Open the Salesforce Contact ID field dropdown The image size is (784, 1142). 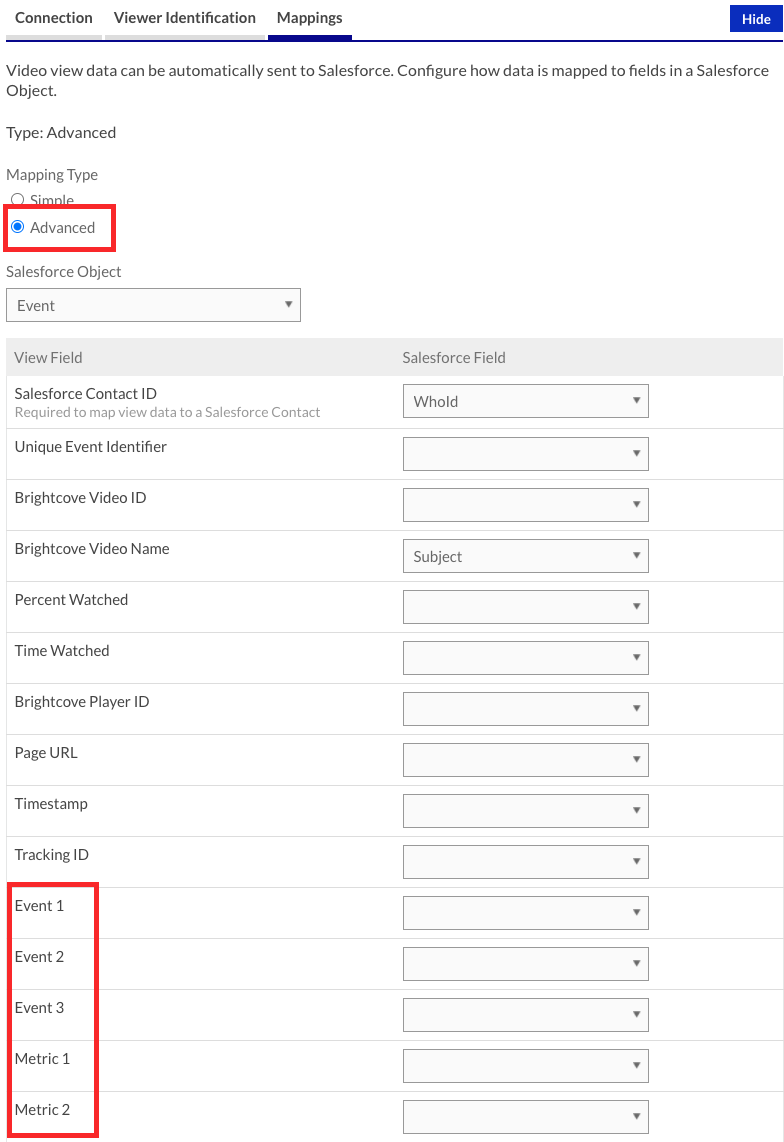click(525, 401)
